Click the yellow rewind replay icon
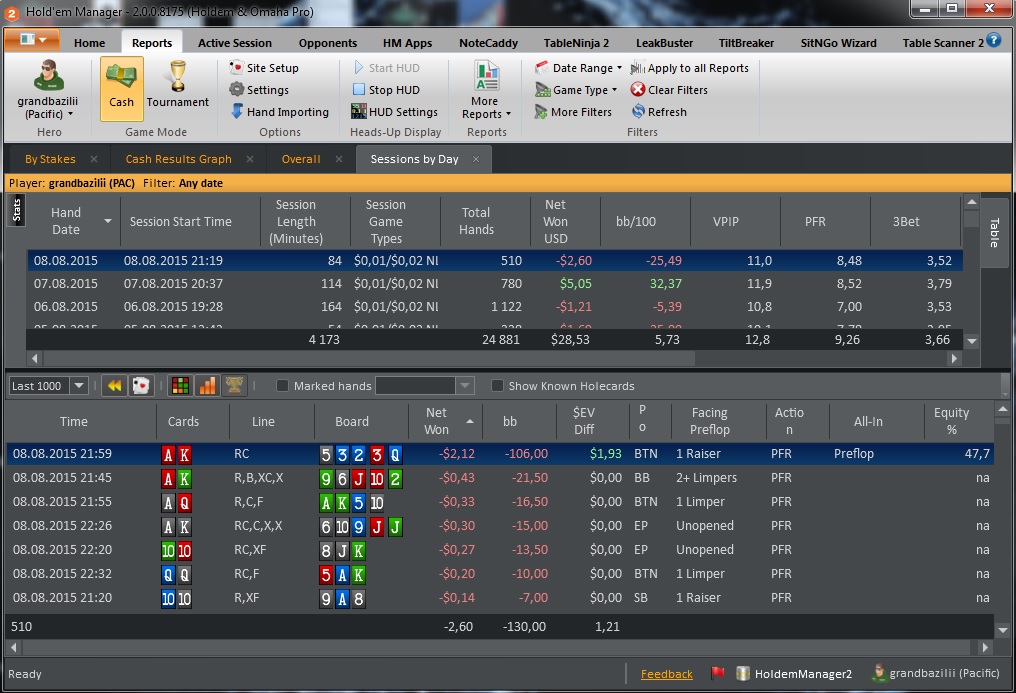 (x=114, y=386)
